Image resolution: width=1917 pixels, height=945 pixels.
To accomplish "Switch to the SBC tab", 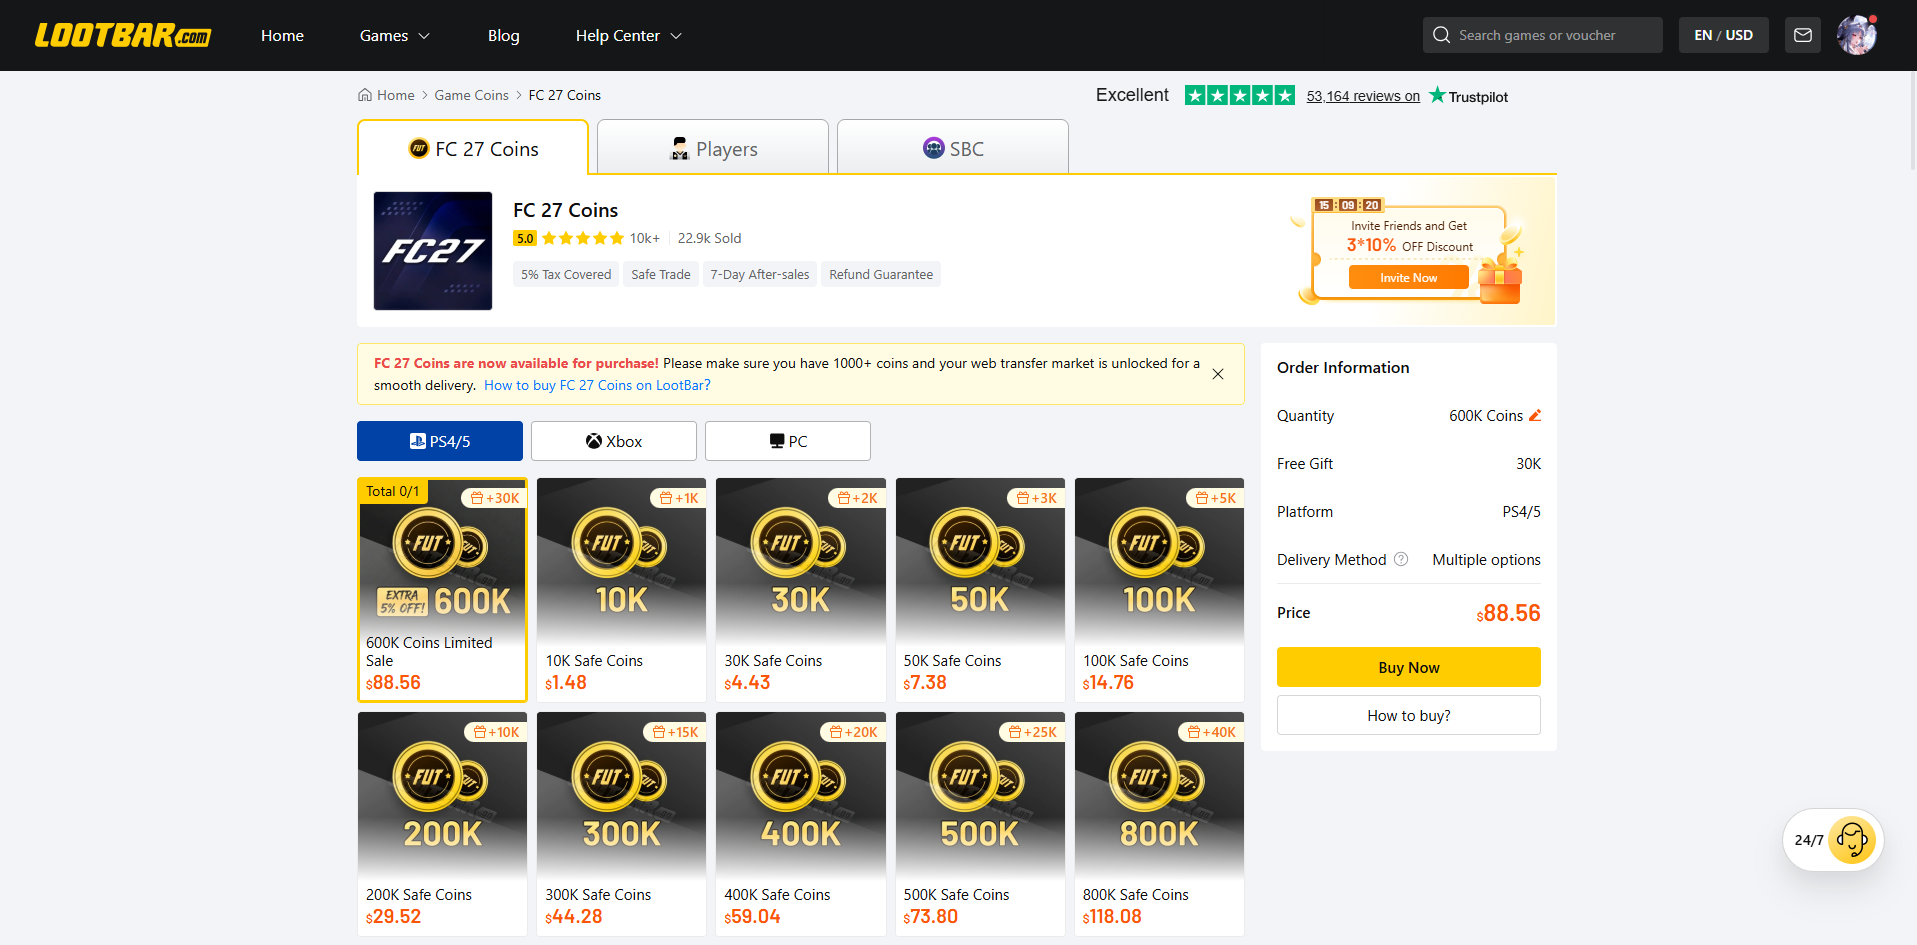I will click(x=953, y=148).
